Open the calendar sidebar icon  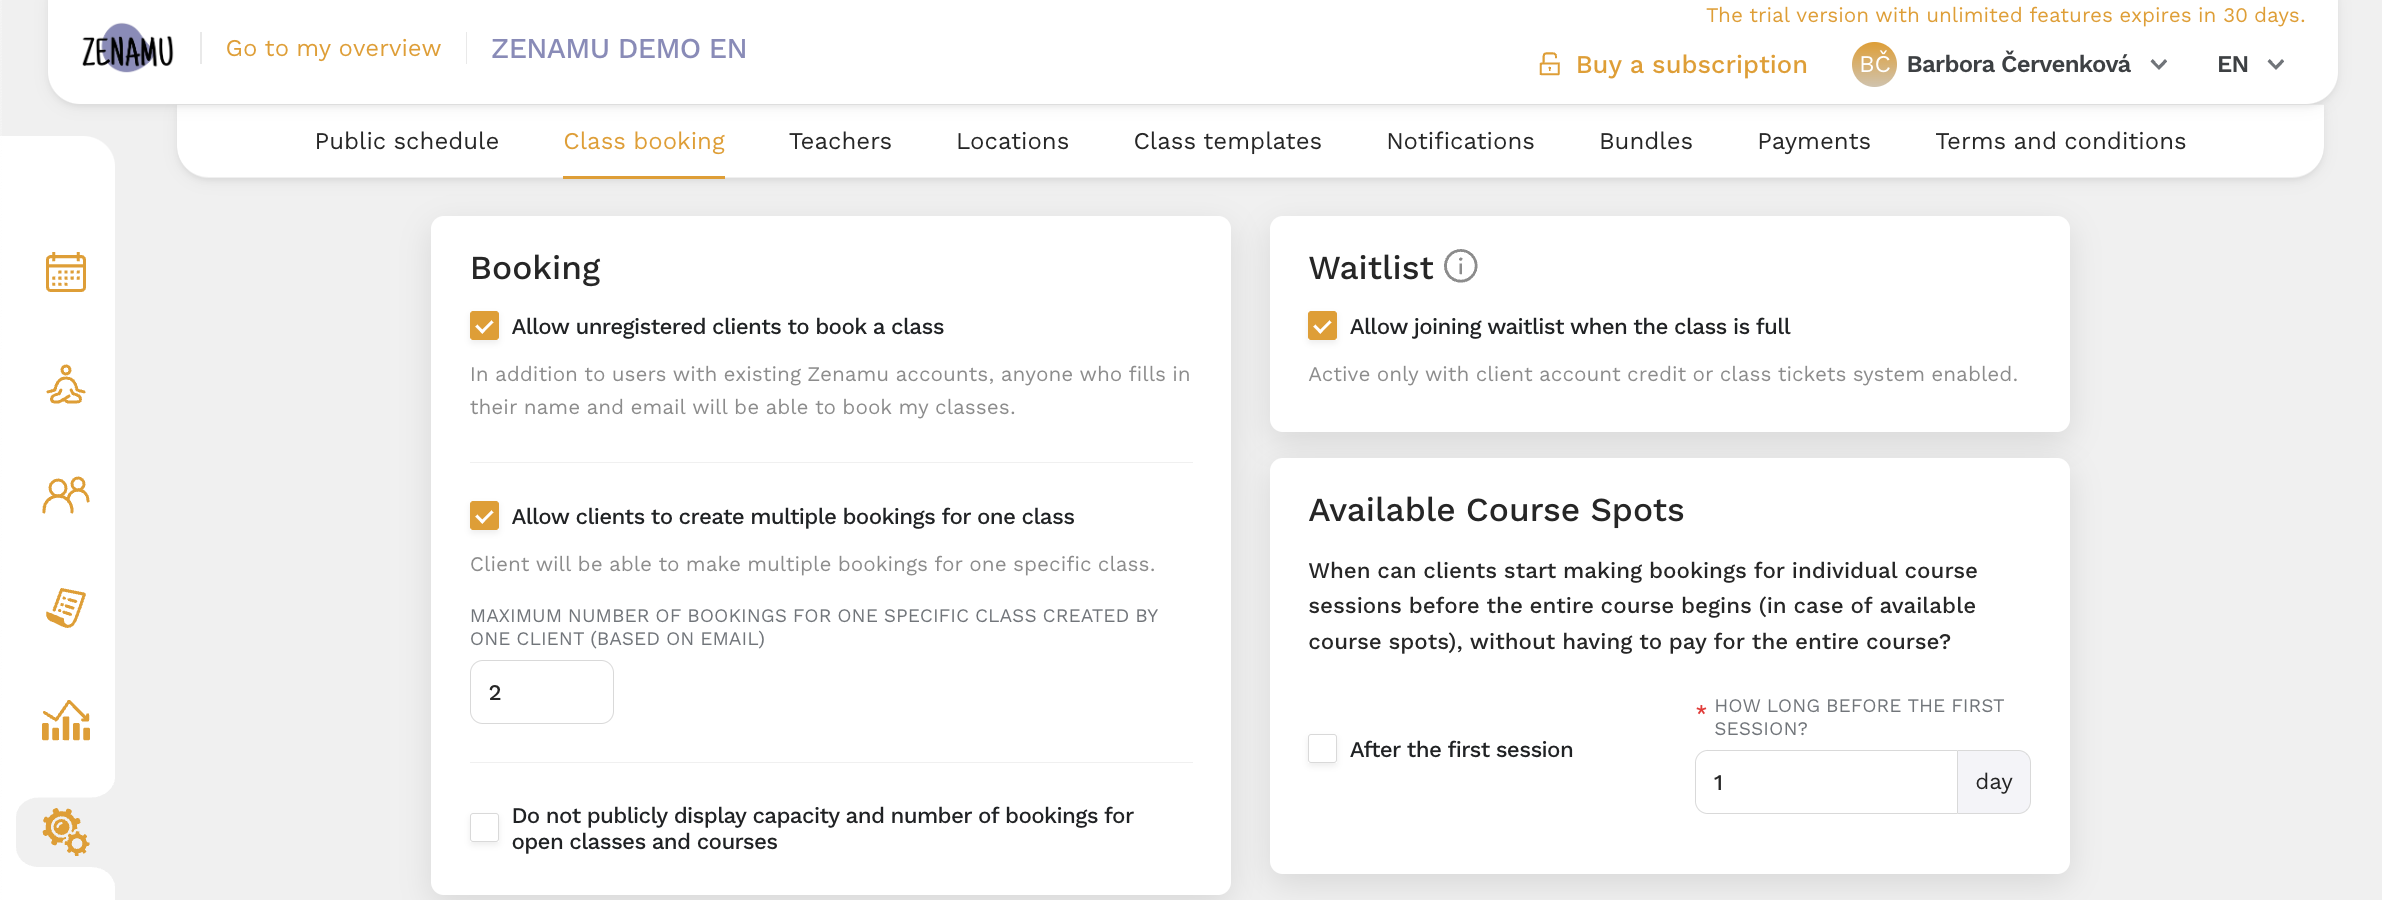66,272
